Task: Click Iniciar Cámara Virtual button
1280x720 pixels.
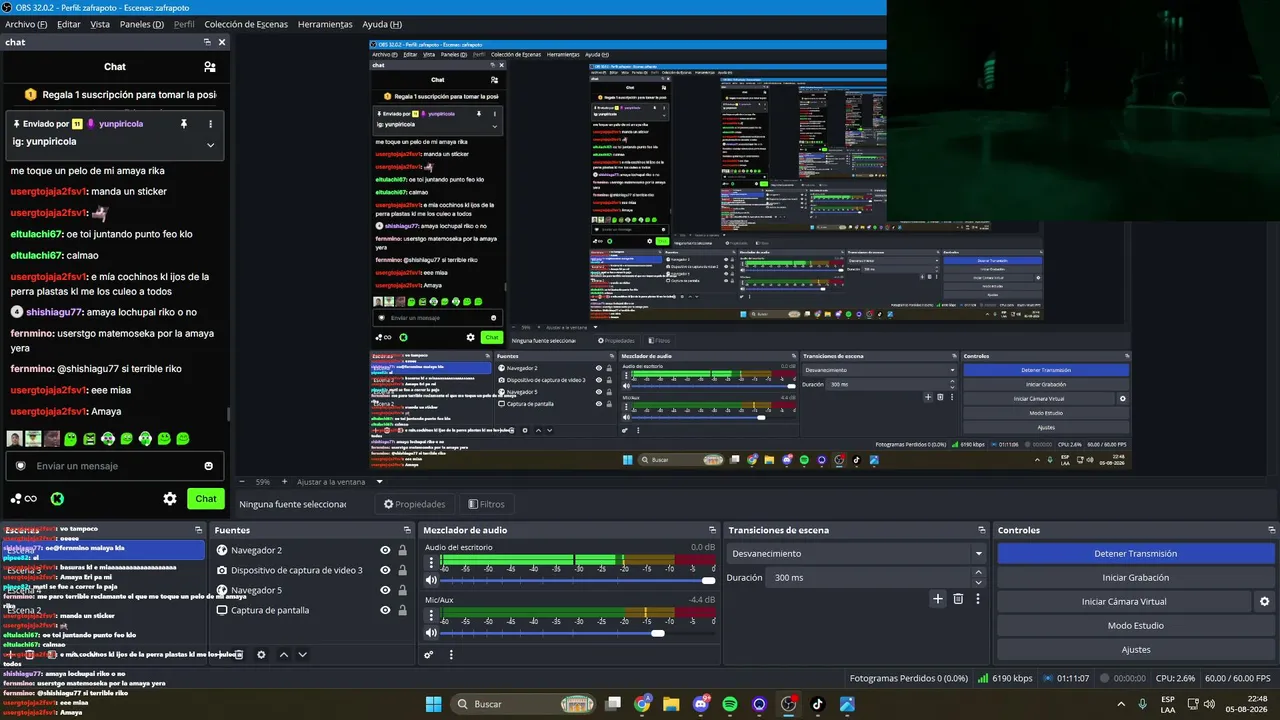Action: coord(1124,601)
